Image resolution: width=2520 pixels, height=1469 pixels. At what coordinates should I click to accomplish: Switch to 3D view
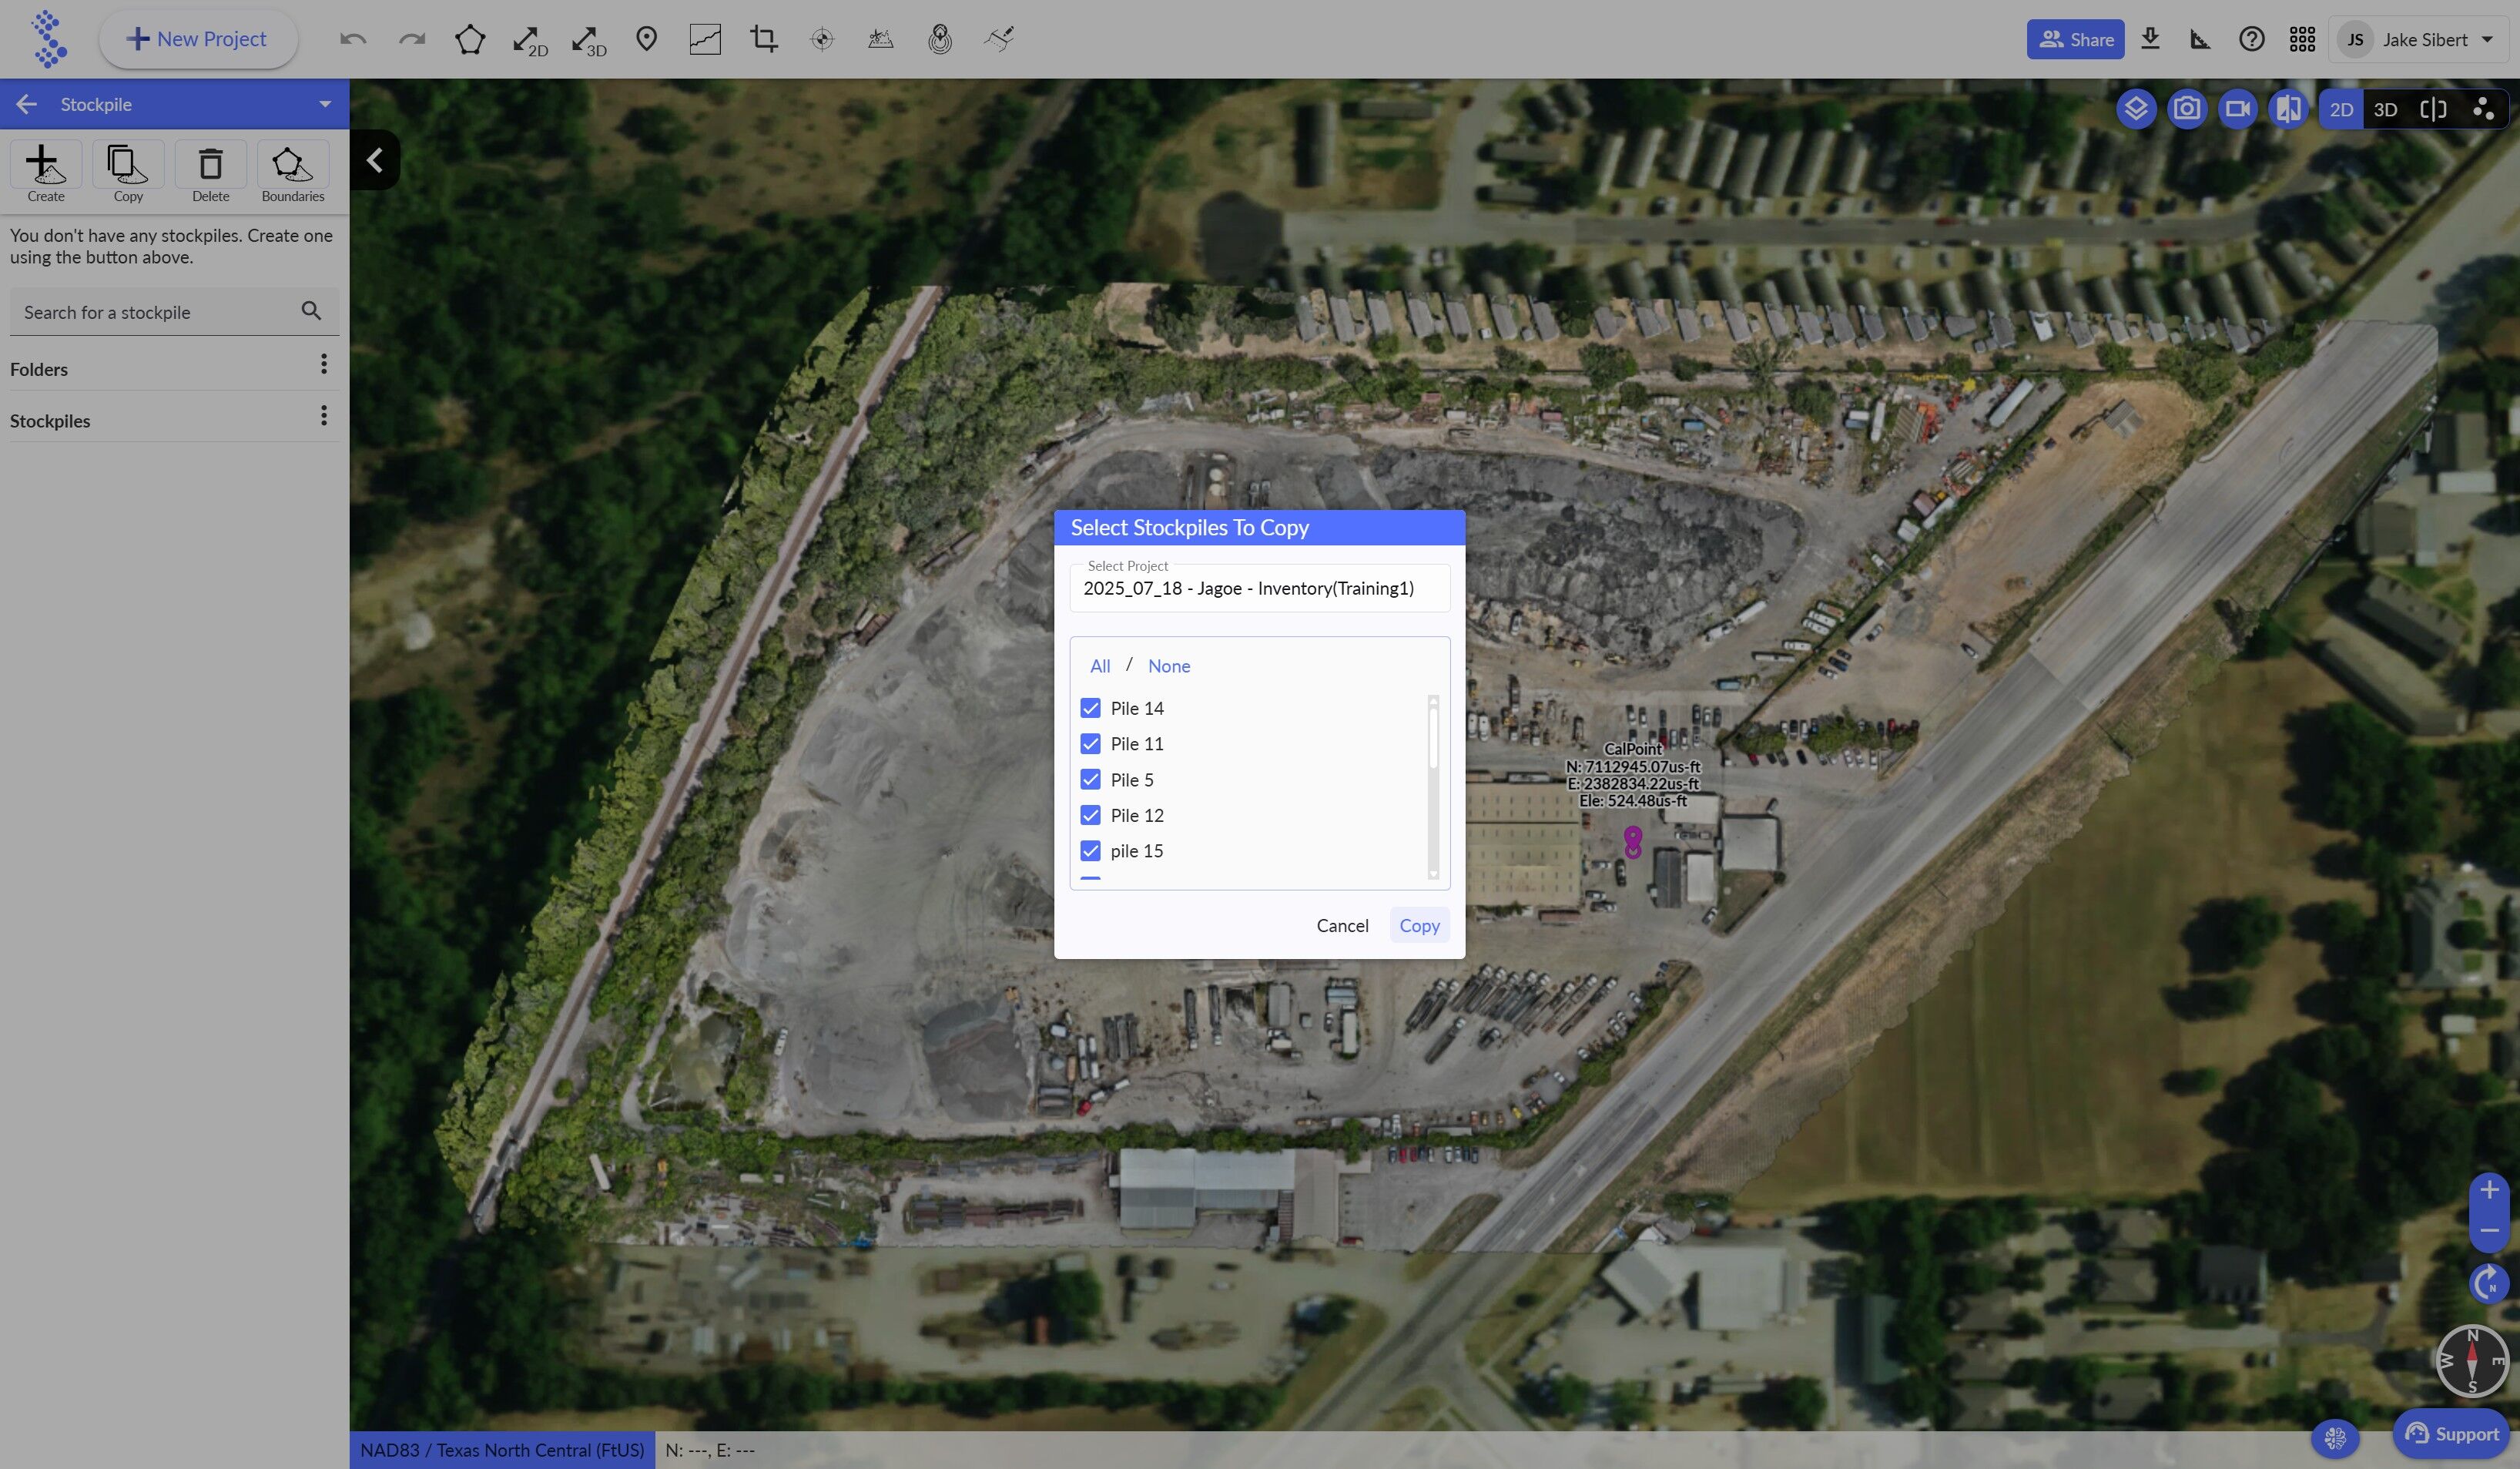click(2385, 109)
